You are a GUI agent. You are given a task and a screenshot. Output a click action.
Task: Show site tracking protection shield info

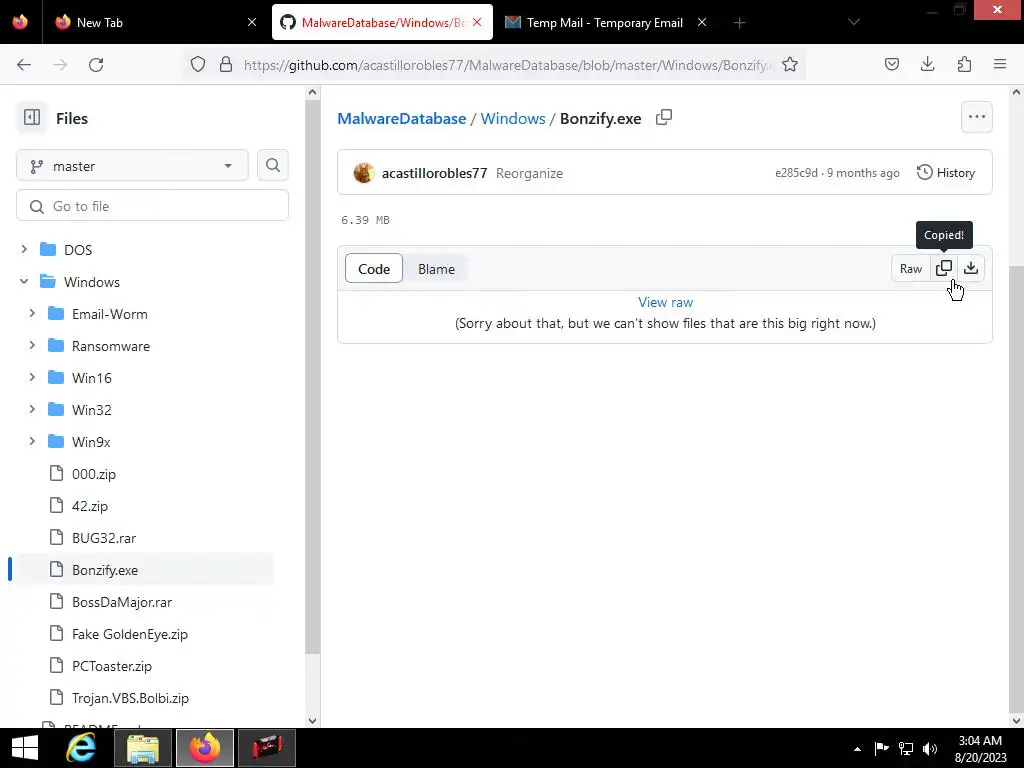click(198, 65)
